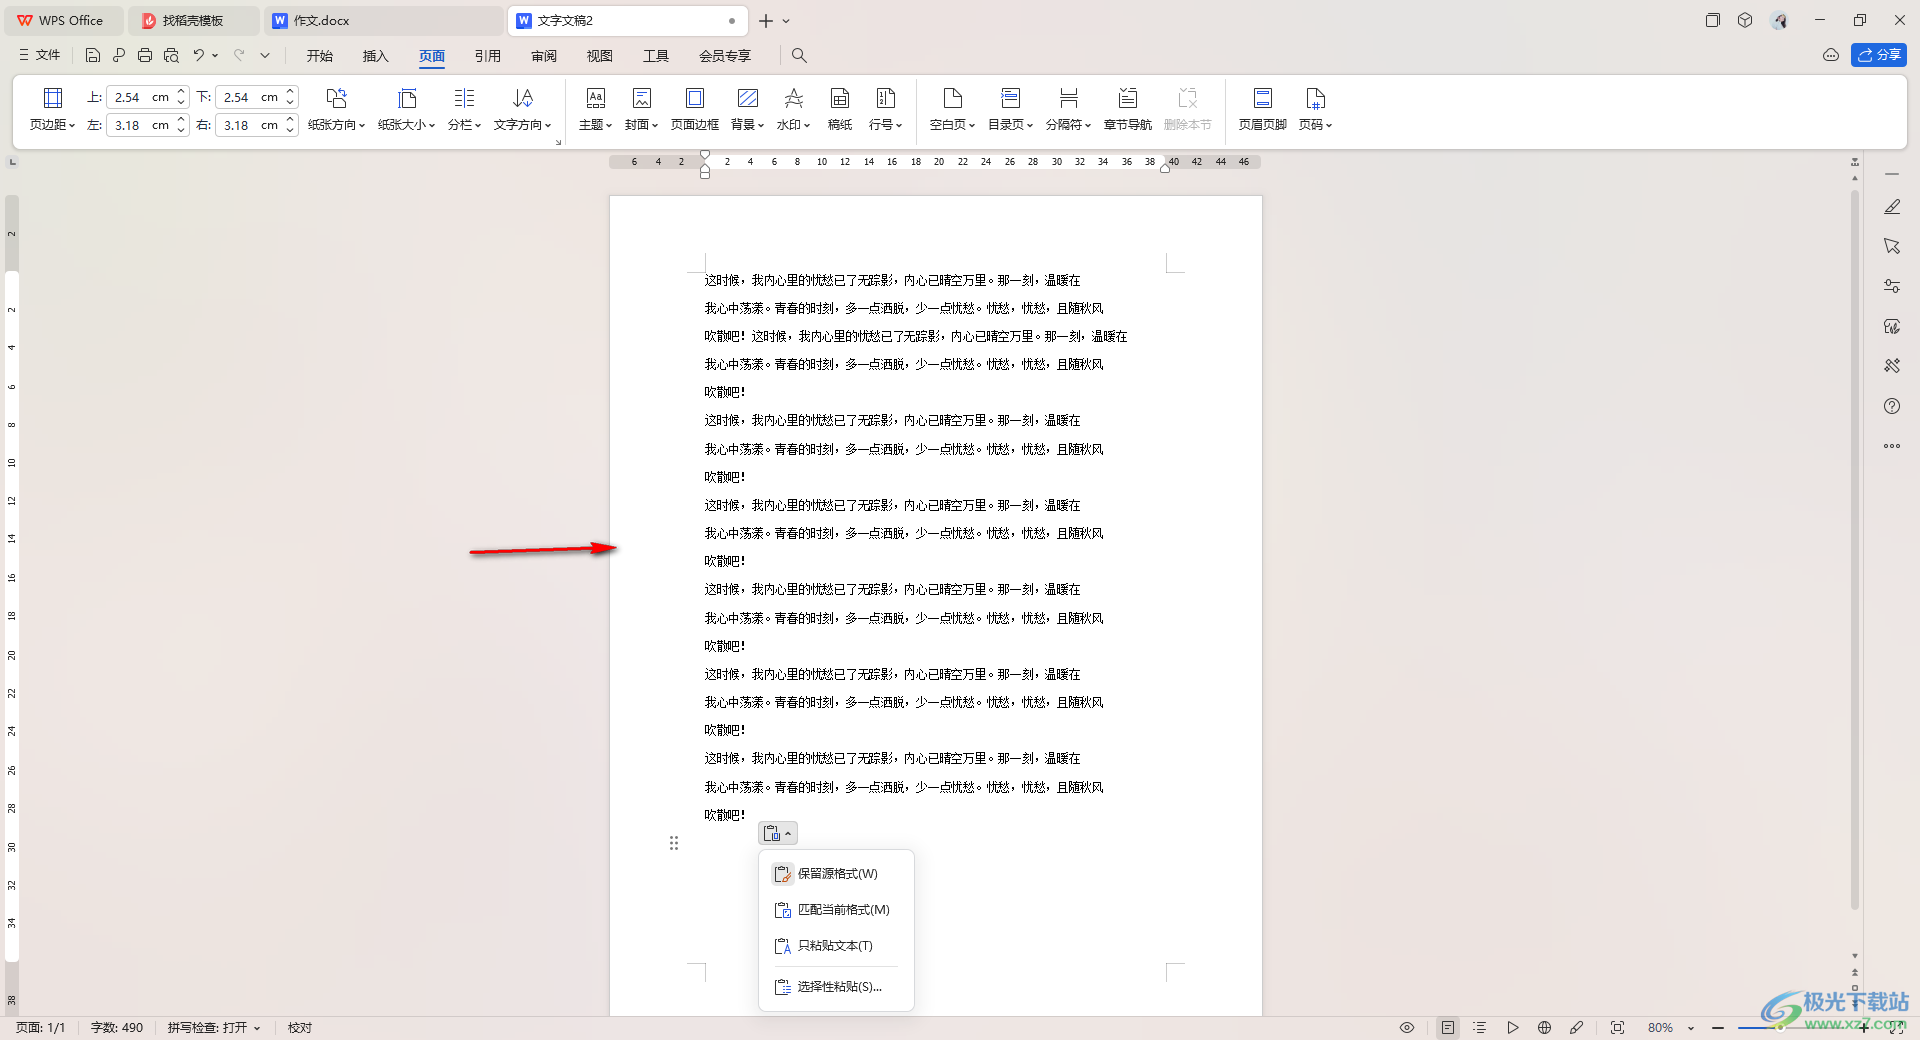This screenshot has height=1040, width=1920.
Task: Click the Print icon in quick toolbar
Action: click(x=145, y=55)
